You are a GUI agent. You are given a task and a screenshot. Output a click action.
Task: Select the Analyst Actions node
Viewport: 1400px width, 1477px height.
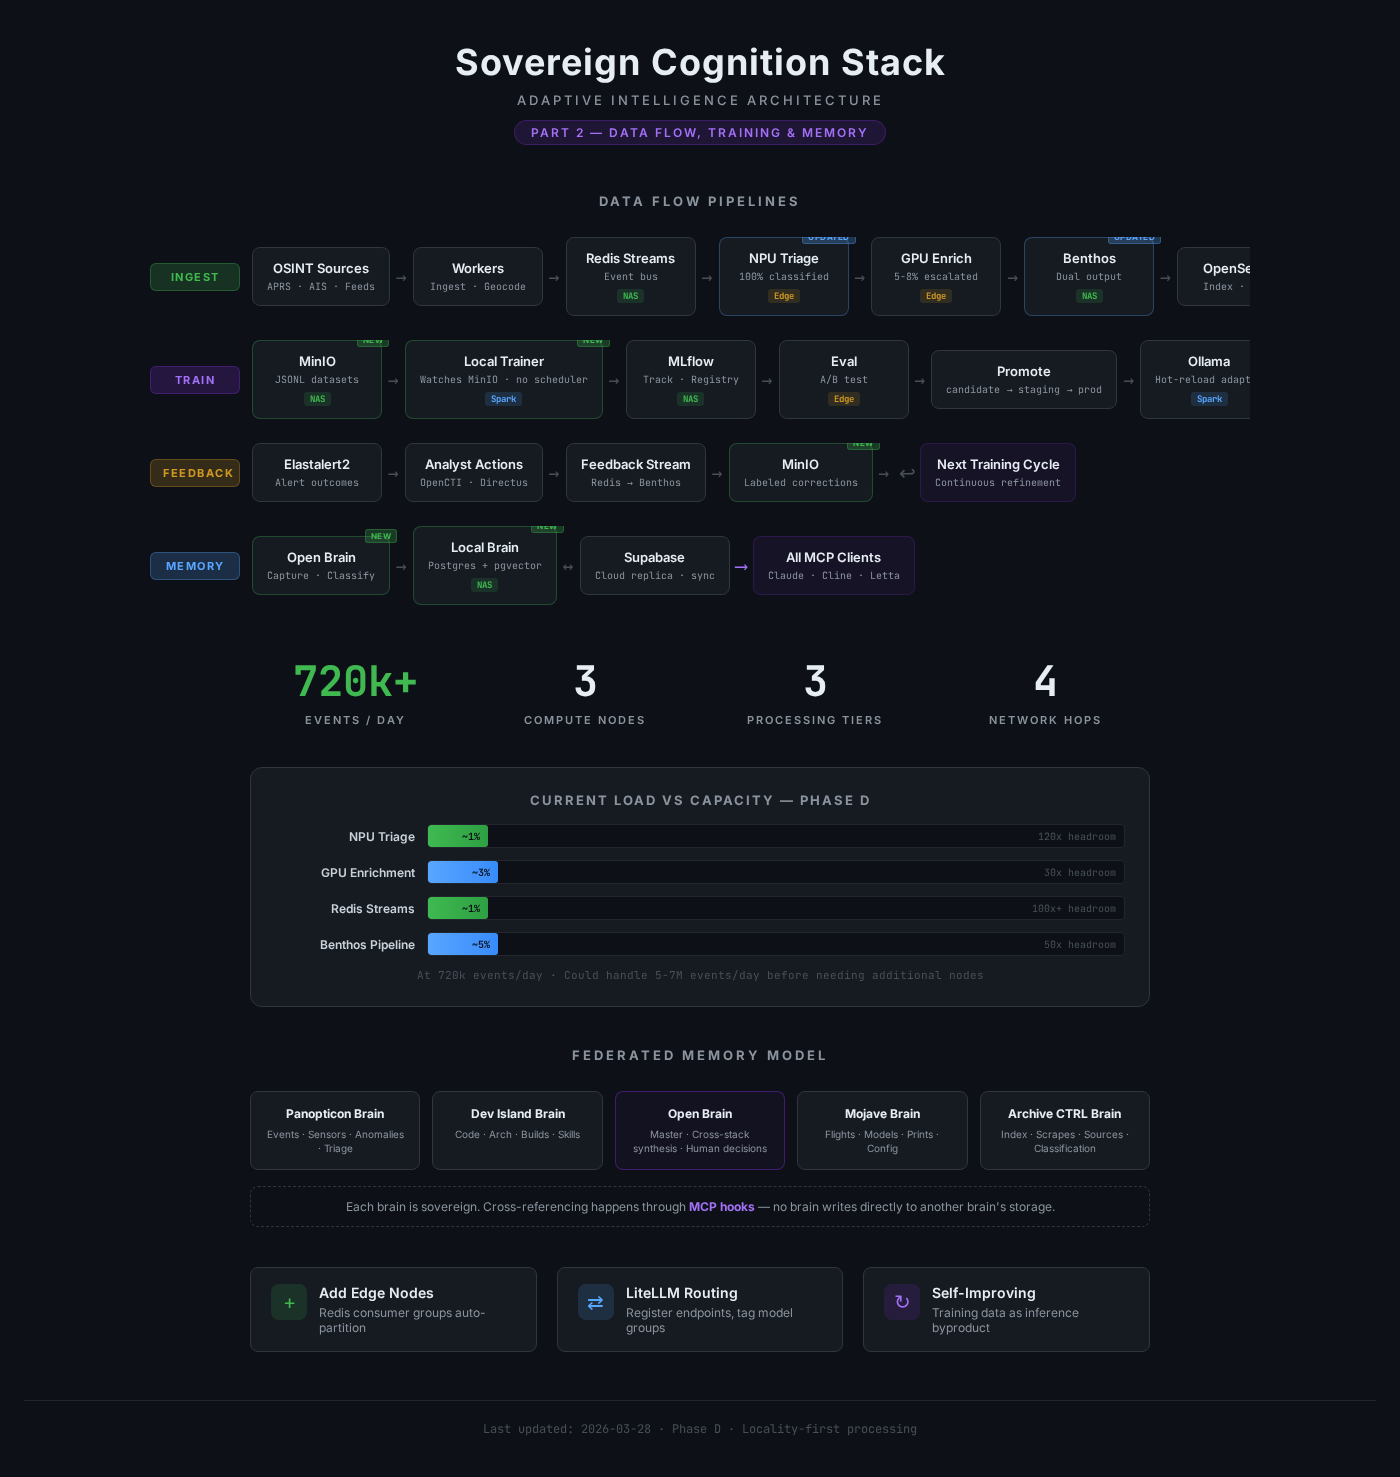coord(474,473)
